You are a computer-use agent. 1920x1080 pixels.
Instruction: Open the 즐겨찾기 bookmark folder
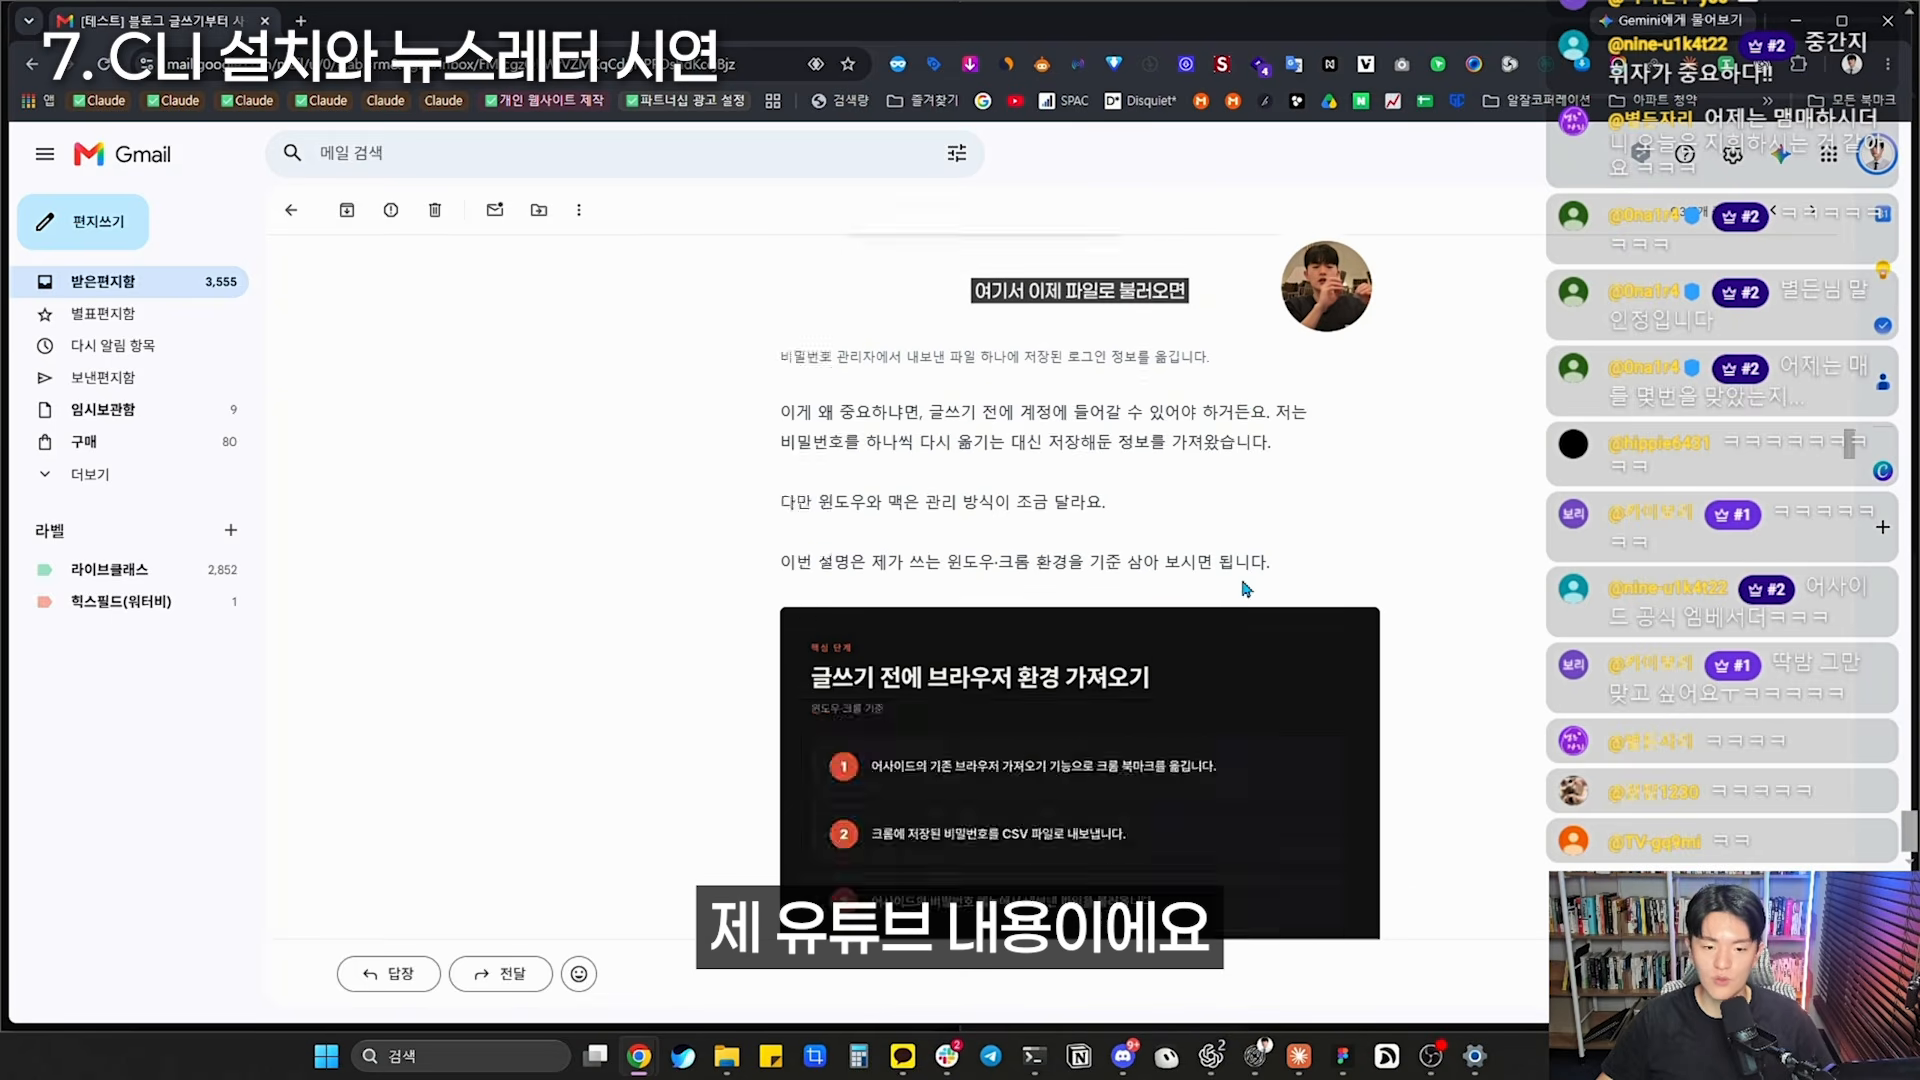point(922,101)
